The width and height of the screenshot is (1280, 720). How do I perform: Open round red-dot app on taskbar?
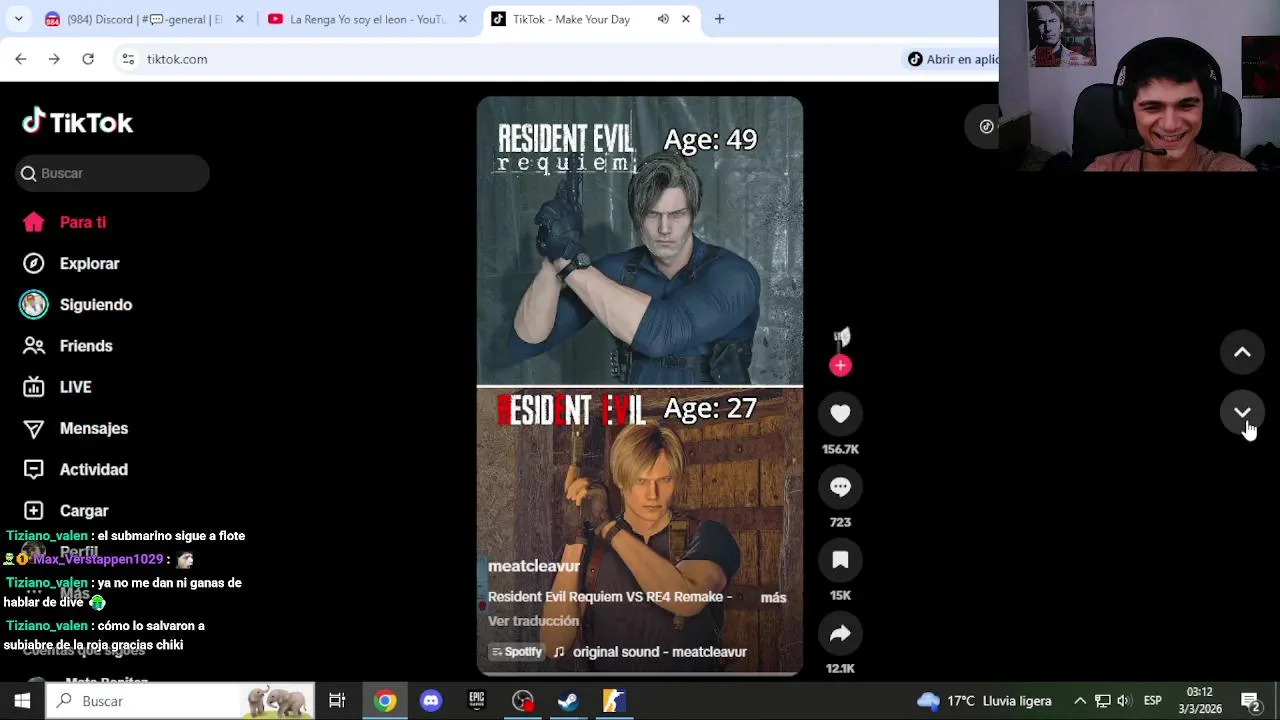(523, 701)
